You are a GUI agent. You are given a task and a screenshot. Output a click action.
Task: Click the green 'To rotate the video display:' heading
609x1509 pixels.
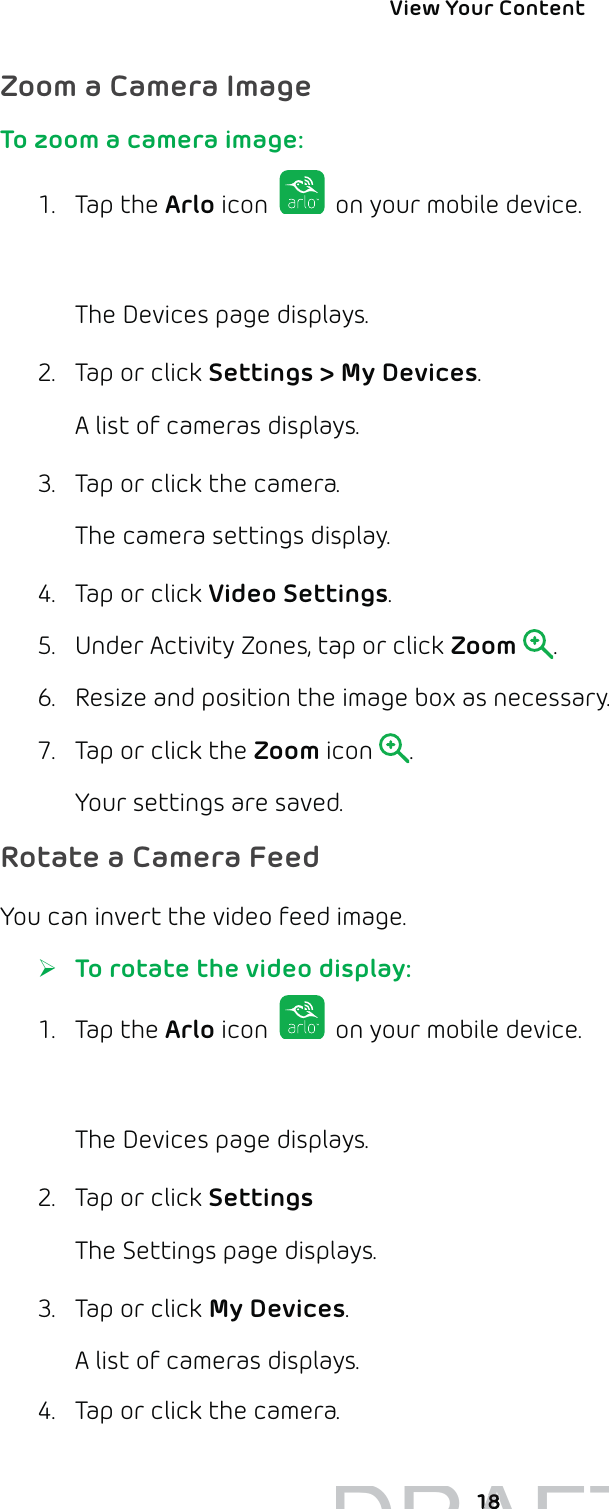(x=242, y=969)
